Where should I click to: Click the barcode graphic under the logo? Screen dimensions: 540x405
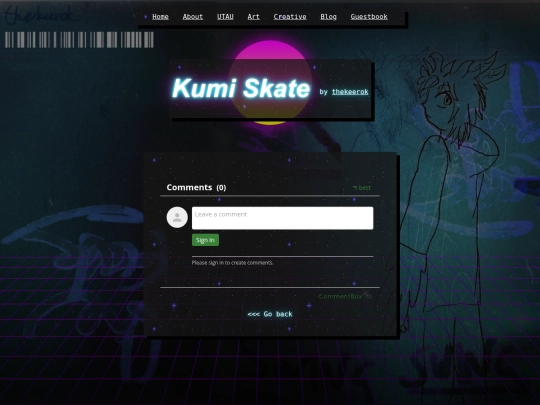pos(79,40)
